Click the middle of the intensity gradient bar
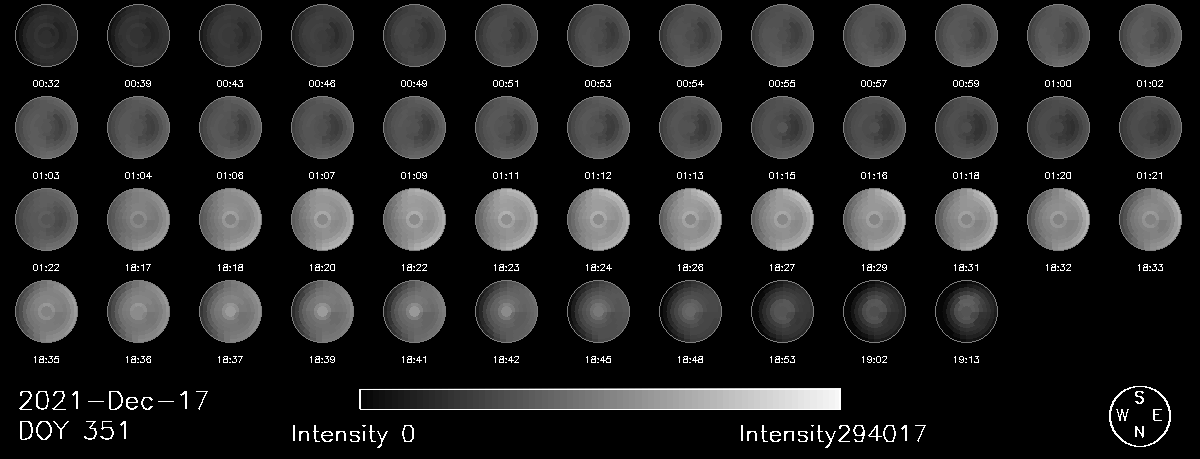 coord(600,400)
